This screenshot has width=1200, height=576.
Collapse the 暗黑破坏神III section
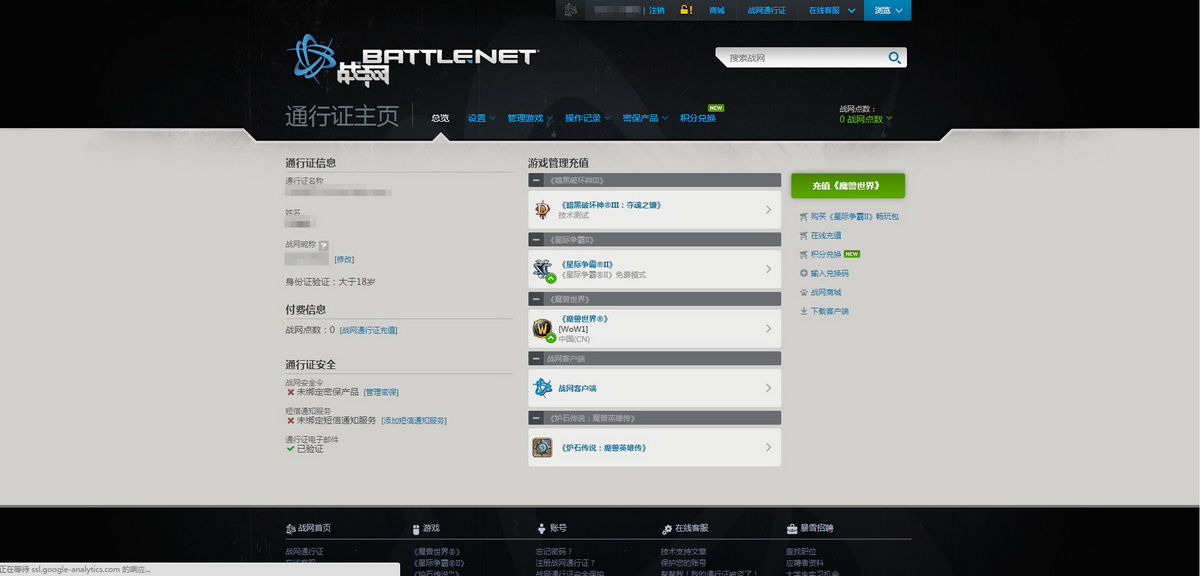[537, 181]
